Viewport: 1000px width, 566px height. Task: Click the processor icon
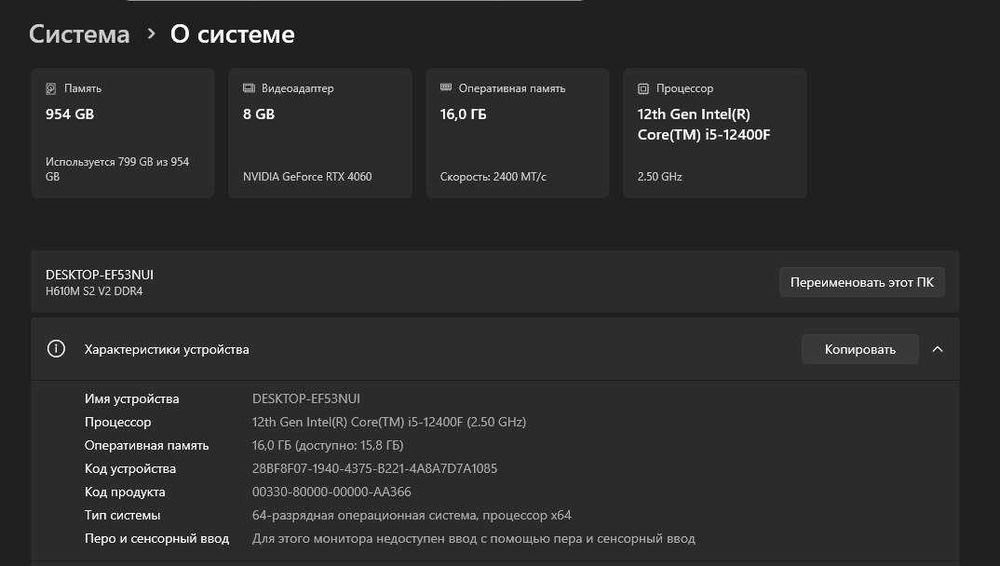coord(643,89)
